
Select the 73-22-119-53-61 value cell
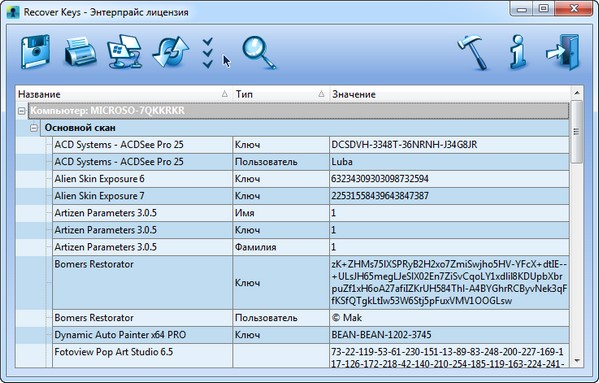(x=449, y=357)
